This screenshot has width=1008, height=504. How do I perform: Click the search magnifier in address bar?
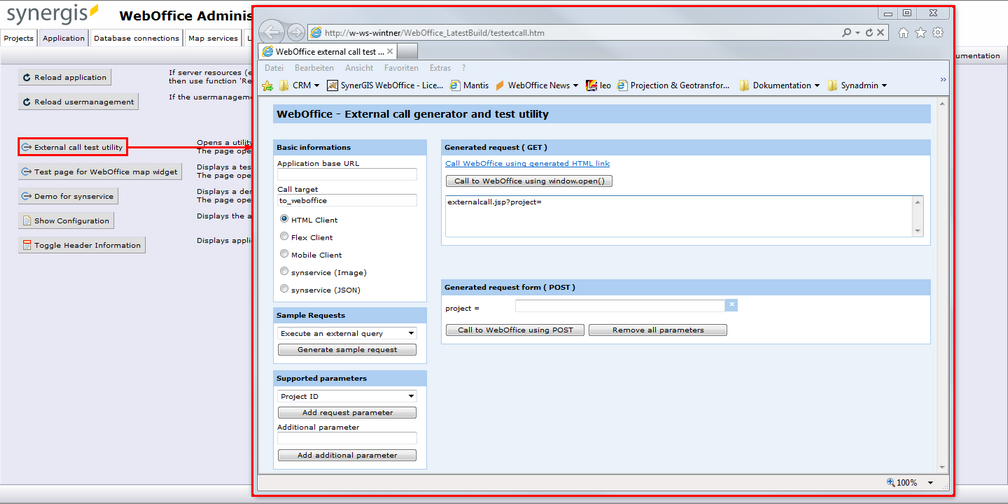click(x=847, y=32)
